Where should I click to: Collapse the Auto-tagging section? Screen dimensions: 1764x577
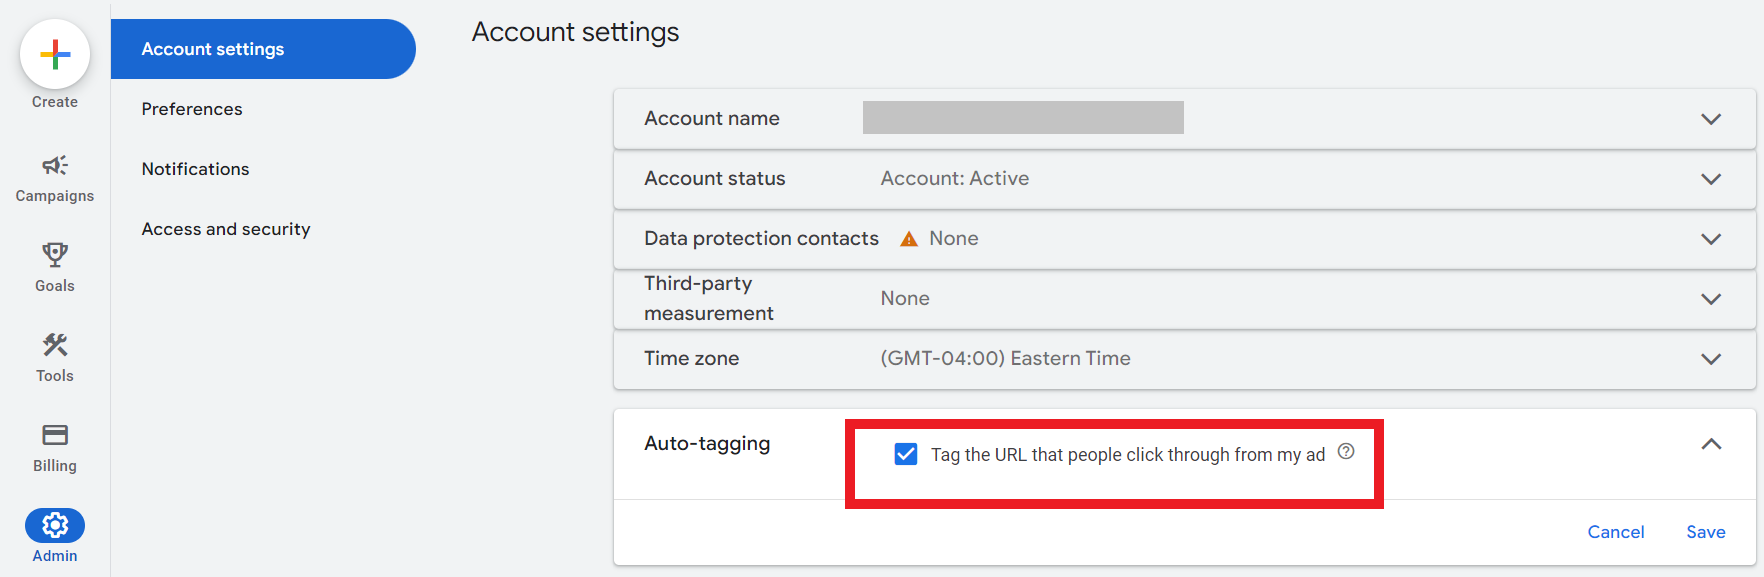(x=1711, y=442)
